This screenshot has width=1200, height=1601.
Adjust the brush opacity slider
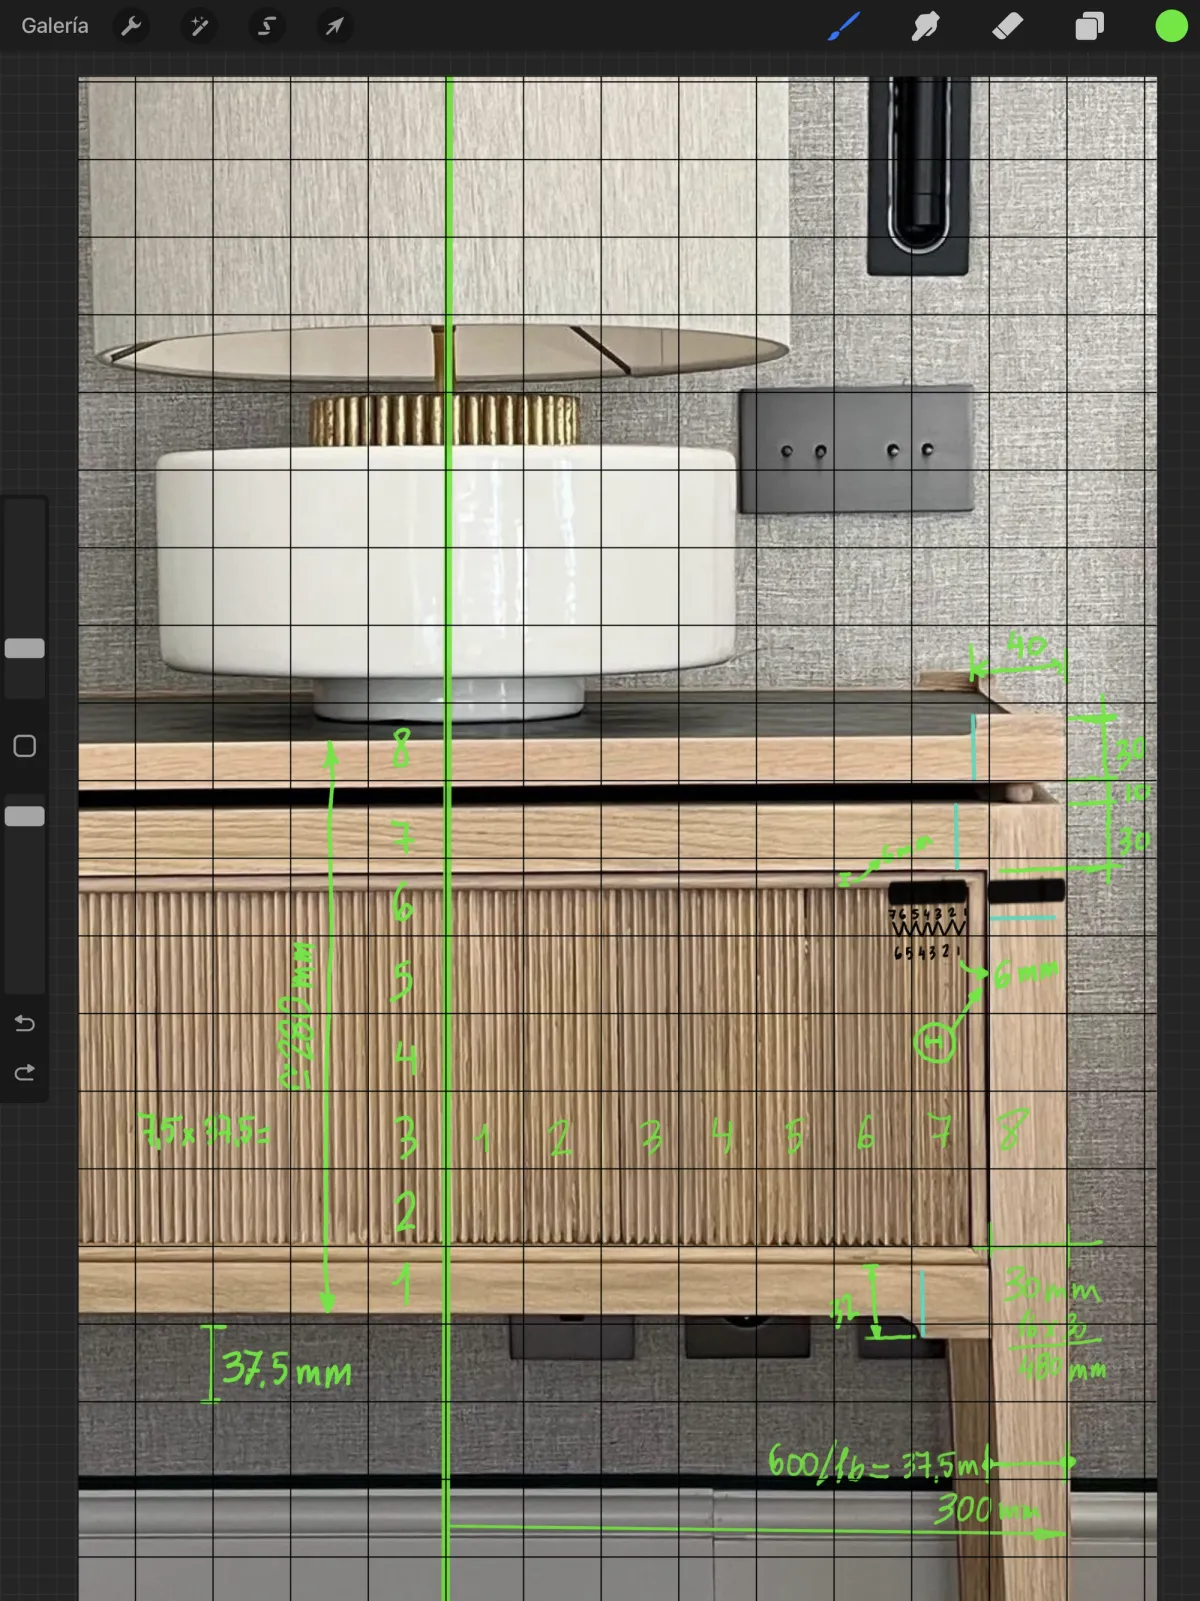[x=25, y=816]
